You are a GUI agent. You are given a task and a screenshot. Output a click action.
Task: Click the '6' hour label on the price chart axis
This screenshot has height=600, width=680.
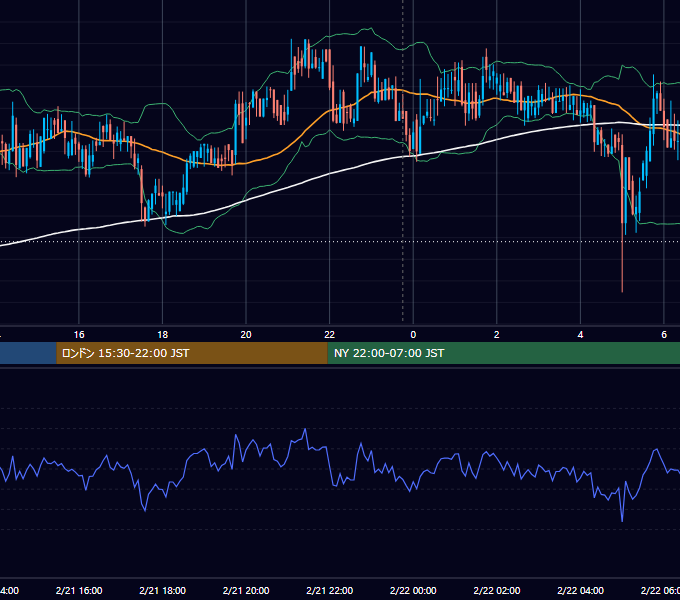click(x=664, y=335)
